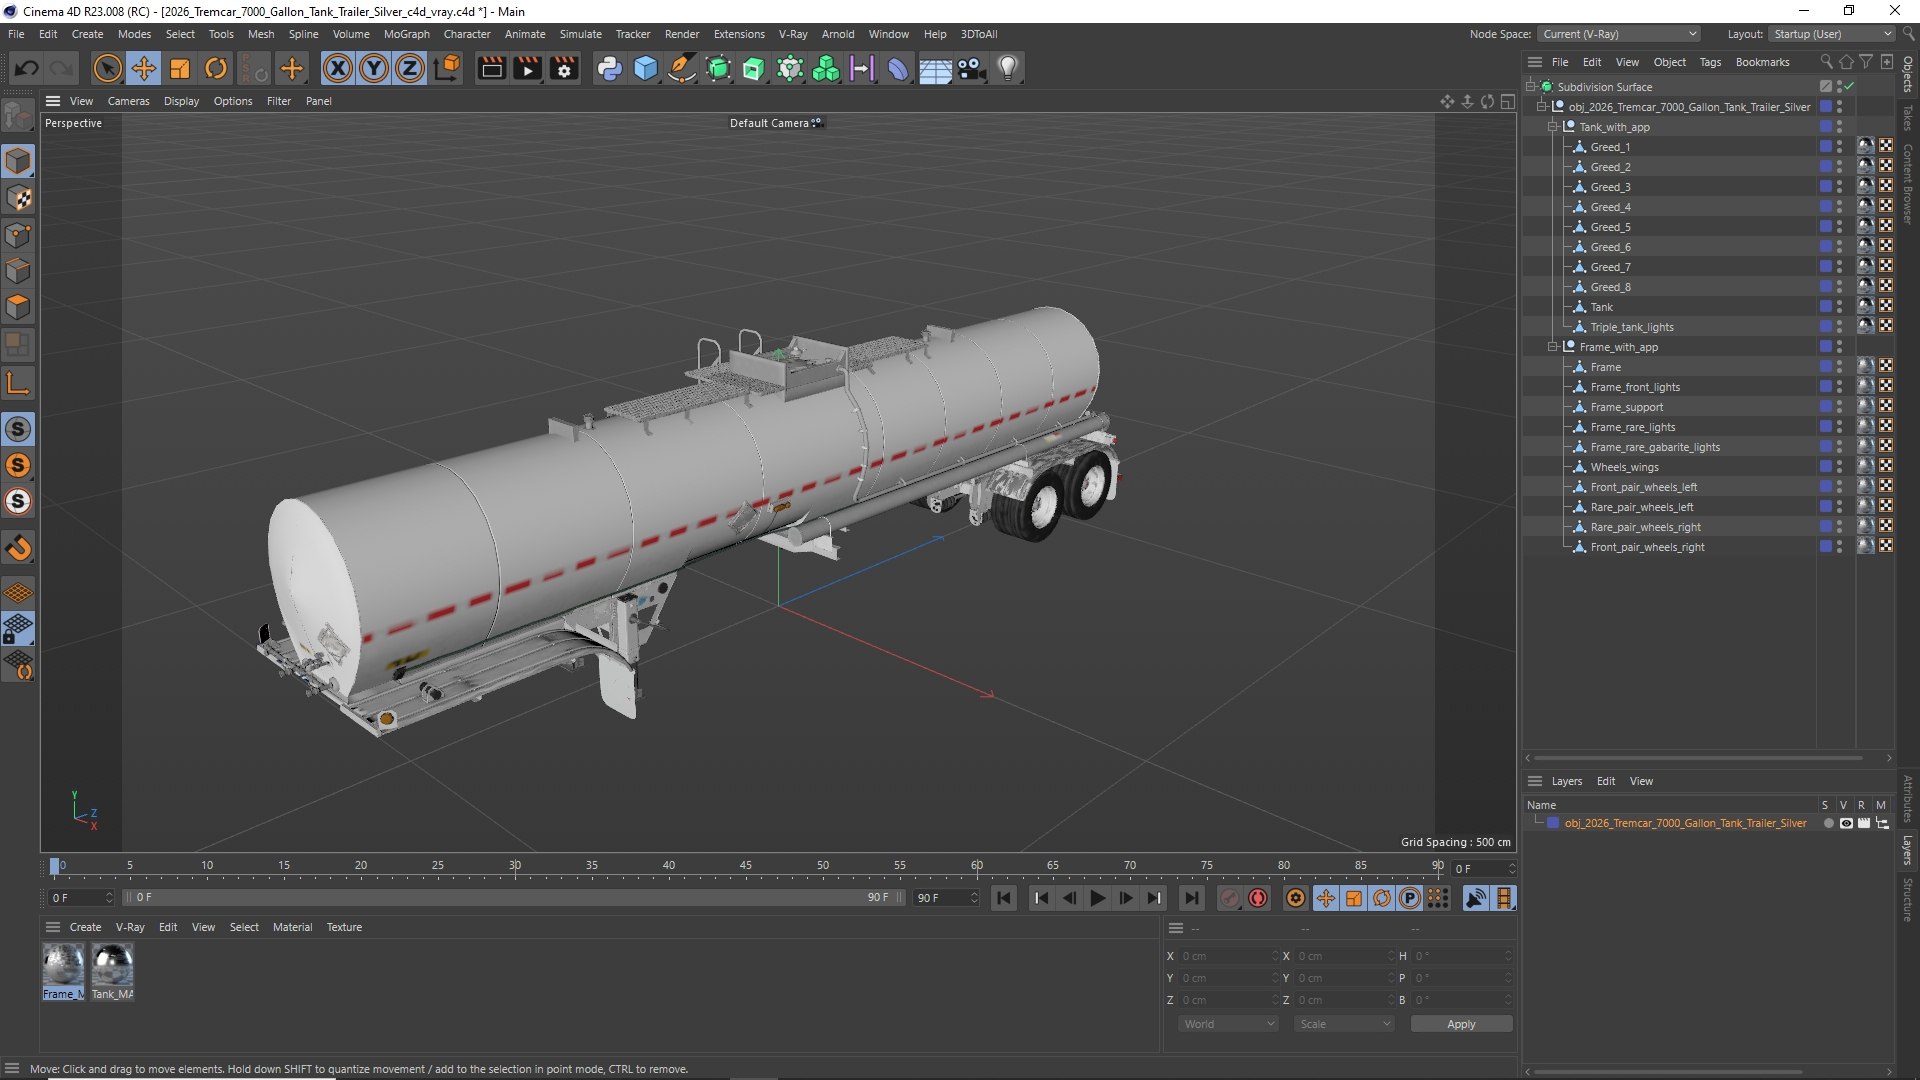Image resolution: width=1920 pixels, height=1080 pixels.
Task: Select the Scale tool in the toolbar
Action: click(180, 68)
